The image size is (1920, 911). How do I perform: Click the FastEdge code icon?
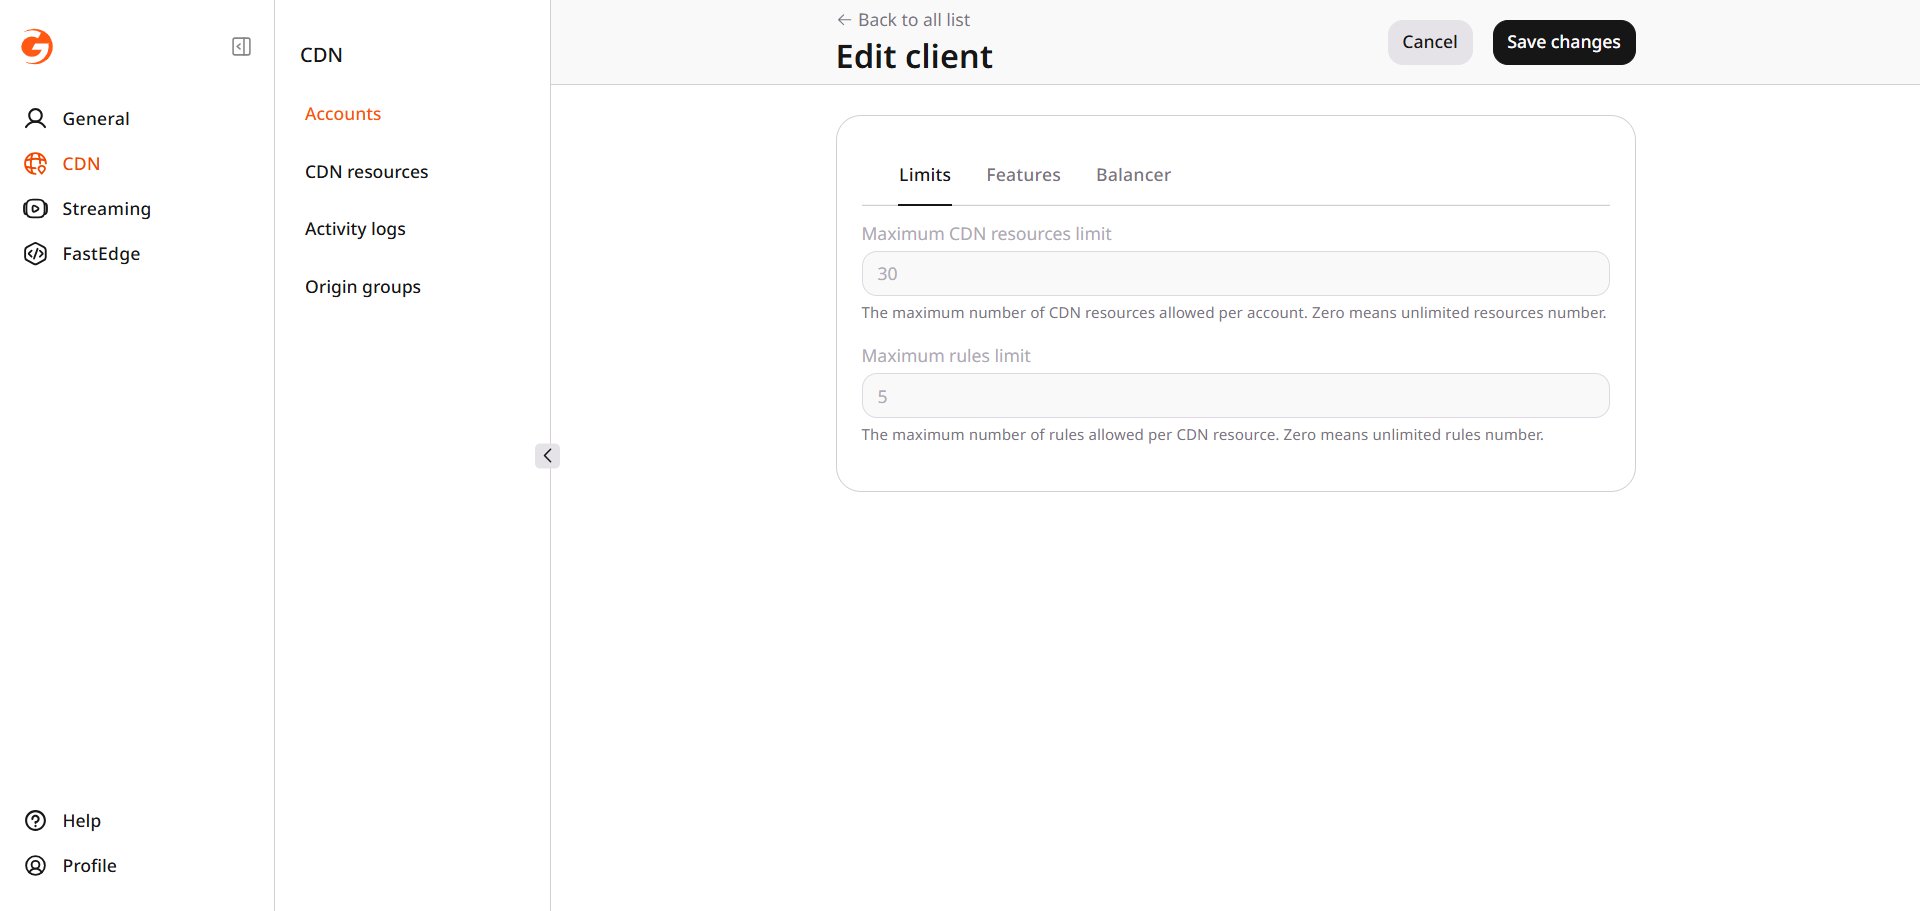(x=36, y=253)
